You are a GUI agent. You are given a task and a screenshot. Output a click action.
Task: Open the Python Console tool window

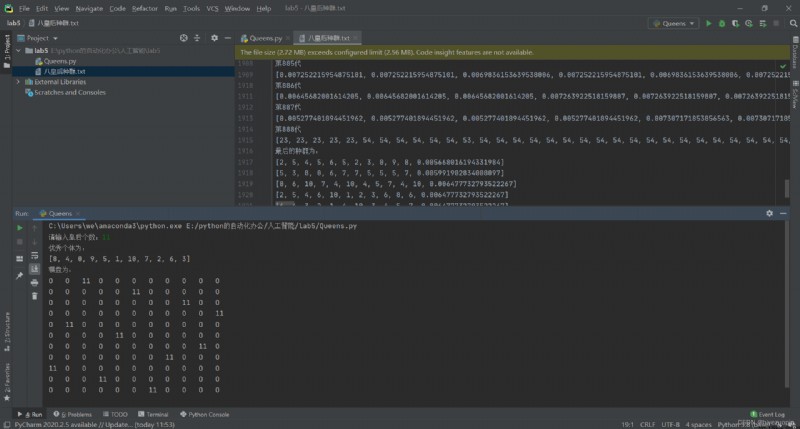[205, 414]
